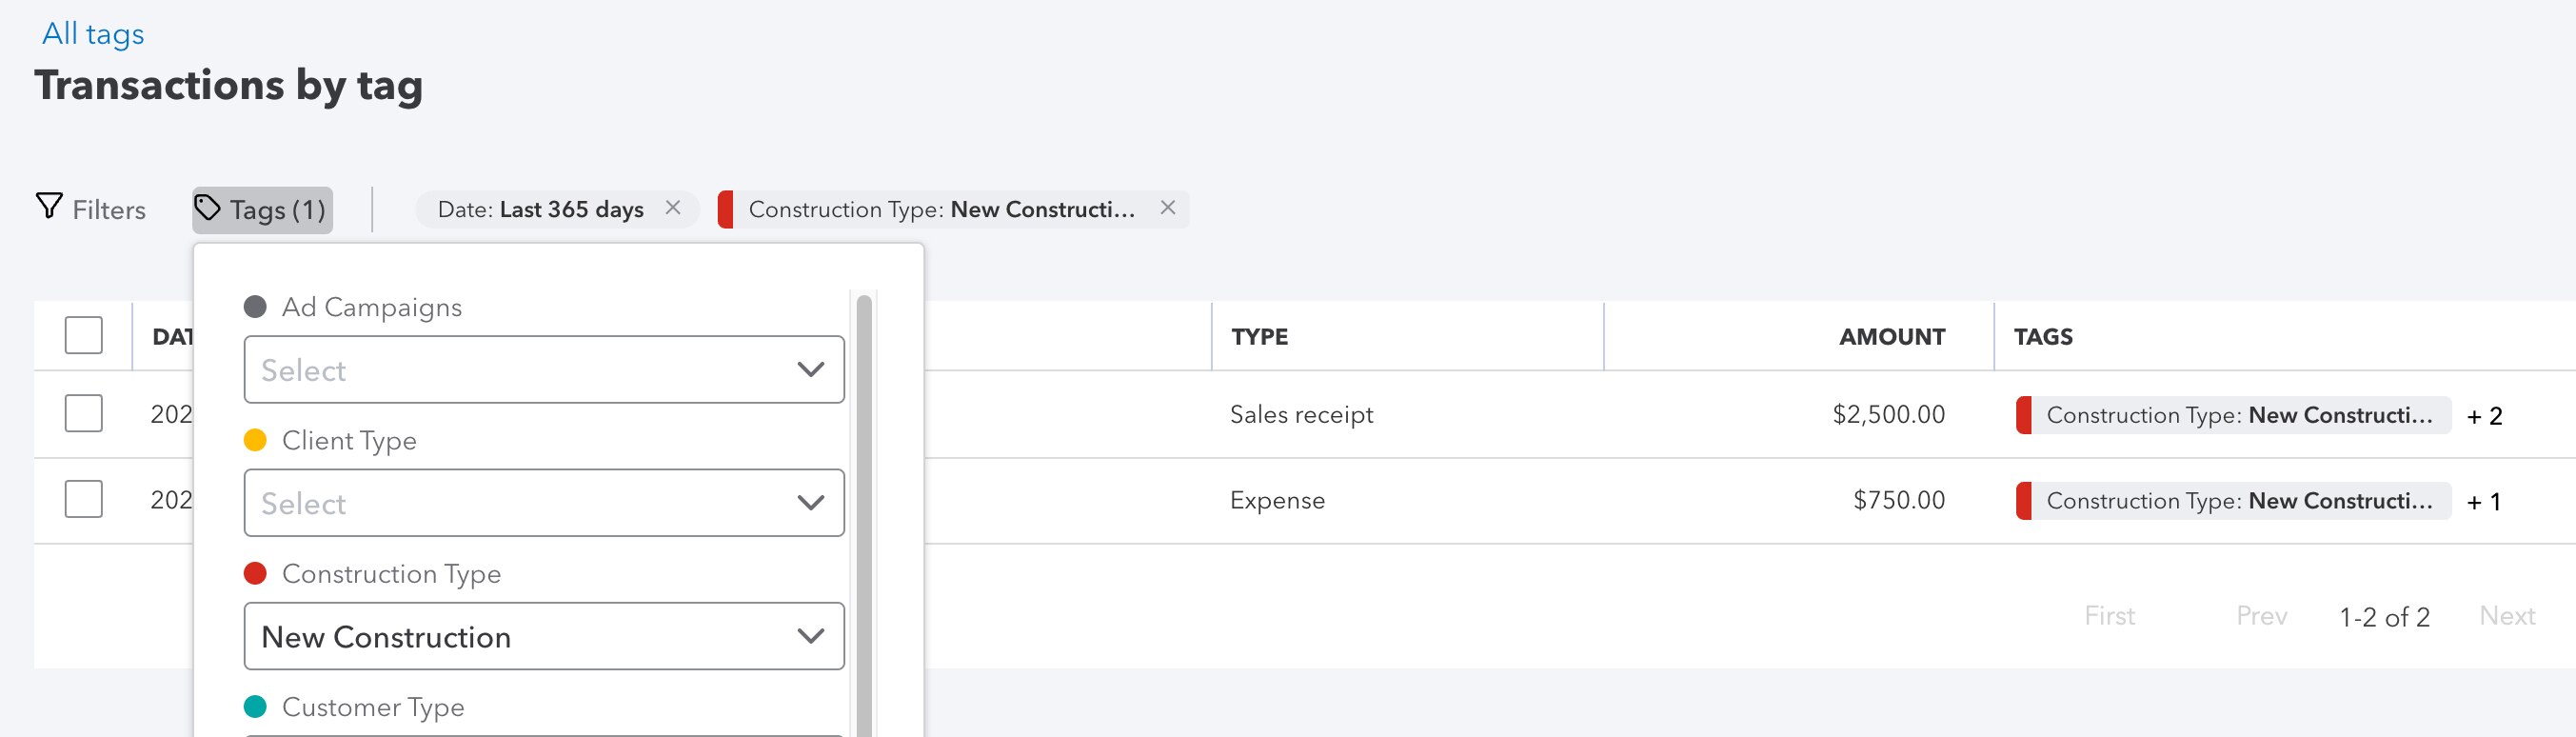
Task: Click the teal Customer Type color dot
Action: (255, 707)
